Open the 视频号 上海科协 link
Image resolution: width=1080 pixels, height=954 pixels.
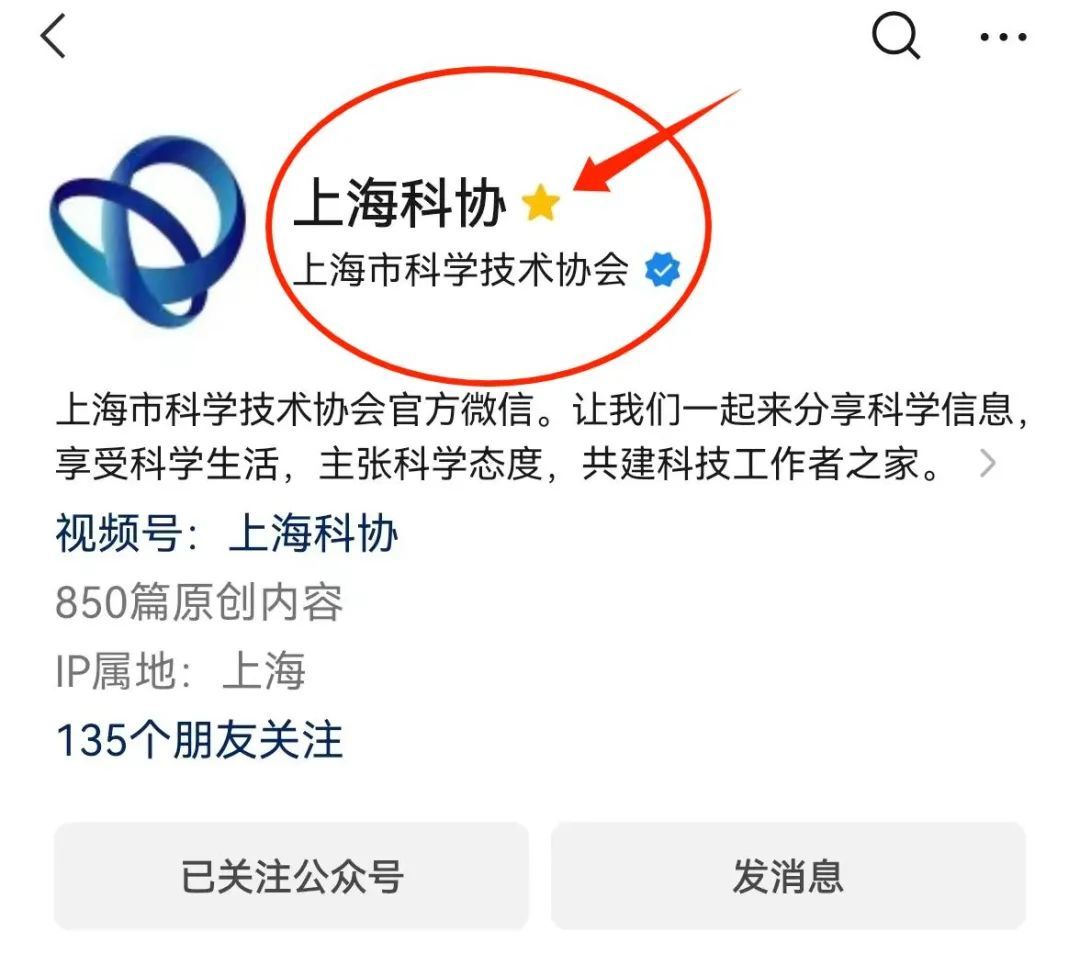pyautogui.click(x=227, y=532)
